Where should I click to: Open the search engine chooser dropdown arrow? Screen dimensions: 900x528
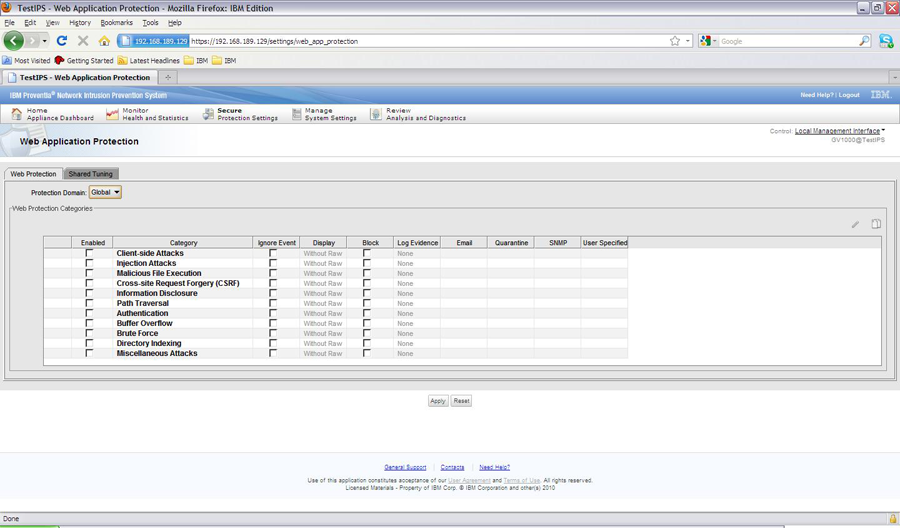point(715,41)
